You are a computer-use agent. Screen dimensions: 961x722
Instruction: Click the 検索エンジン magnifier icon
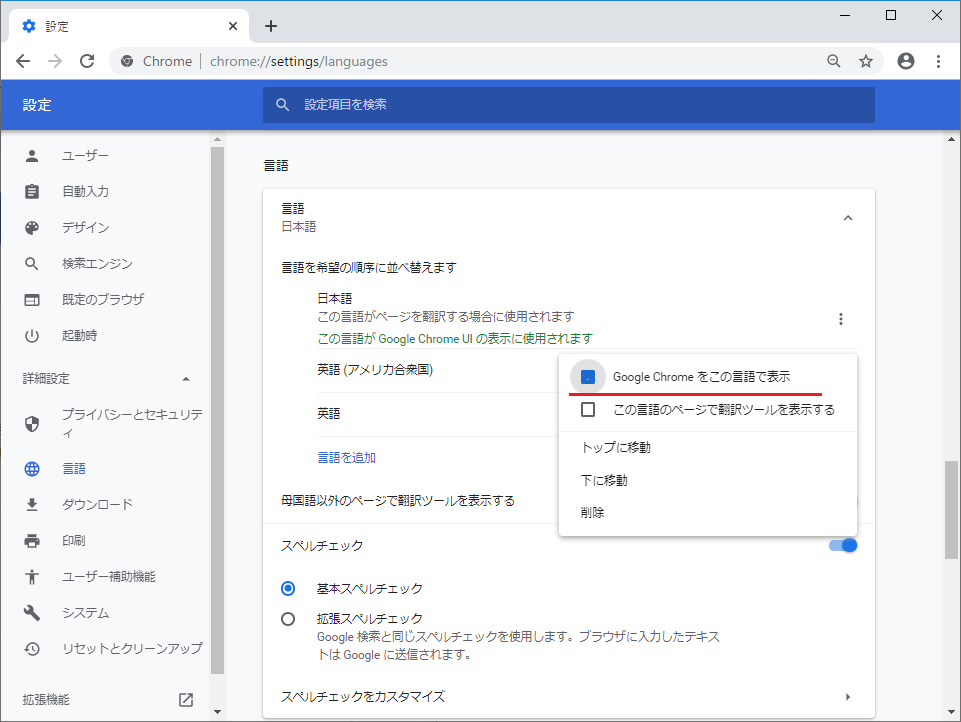[x=32, y=264]
